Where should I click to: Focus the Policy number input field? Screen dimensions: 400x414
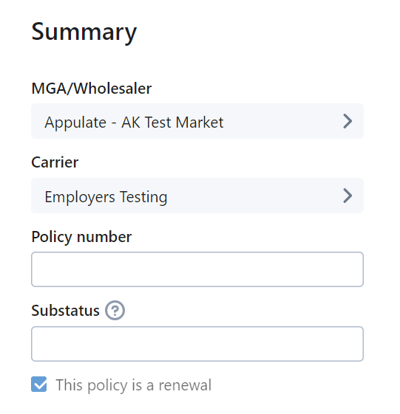click(x=197, y=269)
